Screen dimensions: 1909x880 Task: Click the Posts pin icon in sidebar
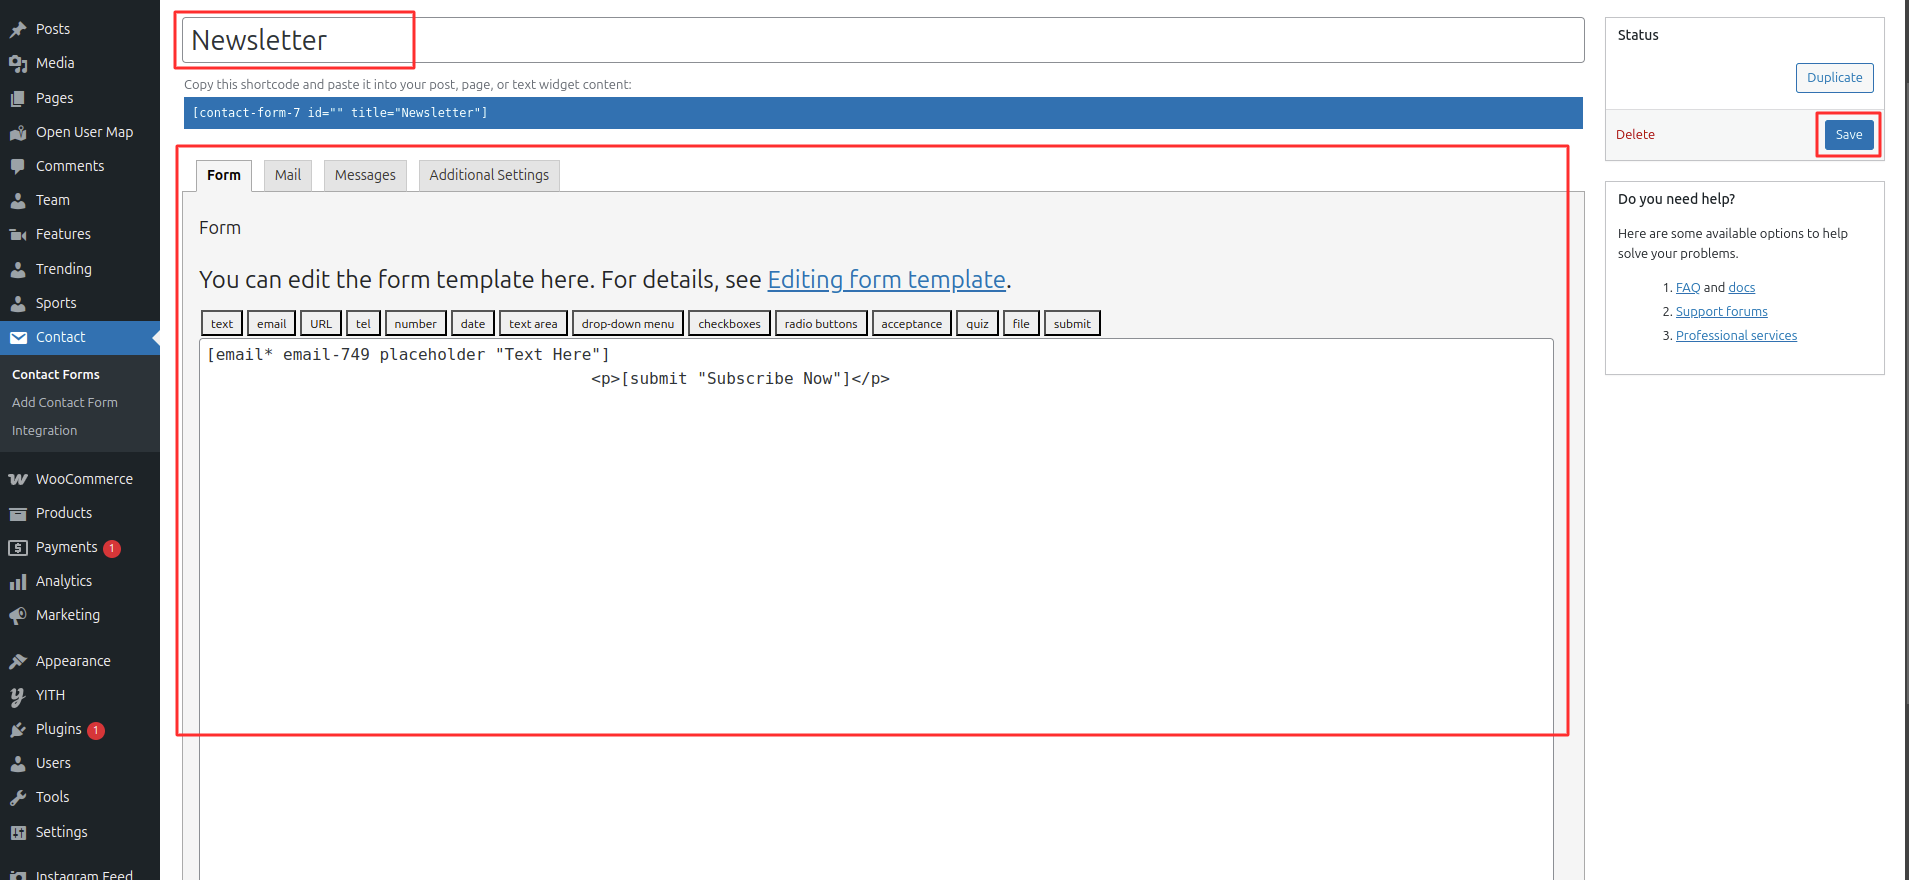point(18,29)
